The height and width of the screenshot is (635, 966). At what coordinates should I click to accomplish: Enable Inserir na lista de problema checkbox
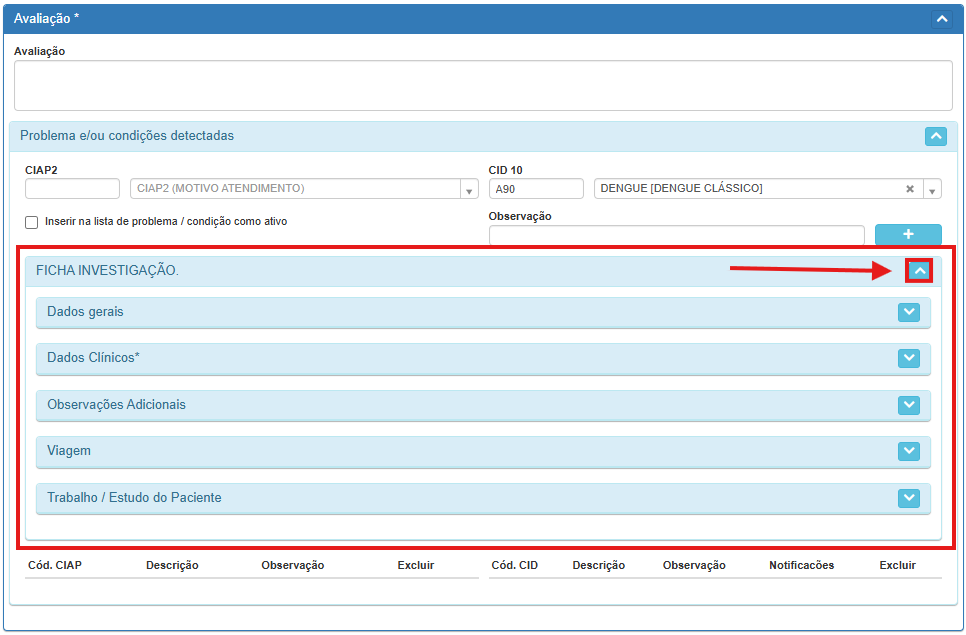pos(32,222)
